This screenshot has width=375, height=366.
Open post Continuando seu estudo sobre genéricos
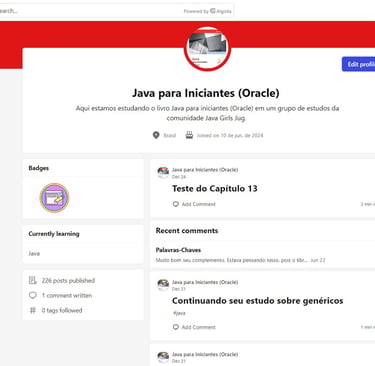tap(258, 301)
